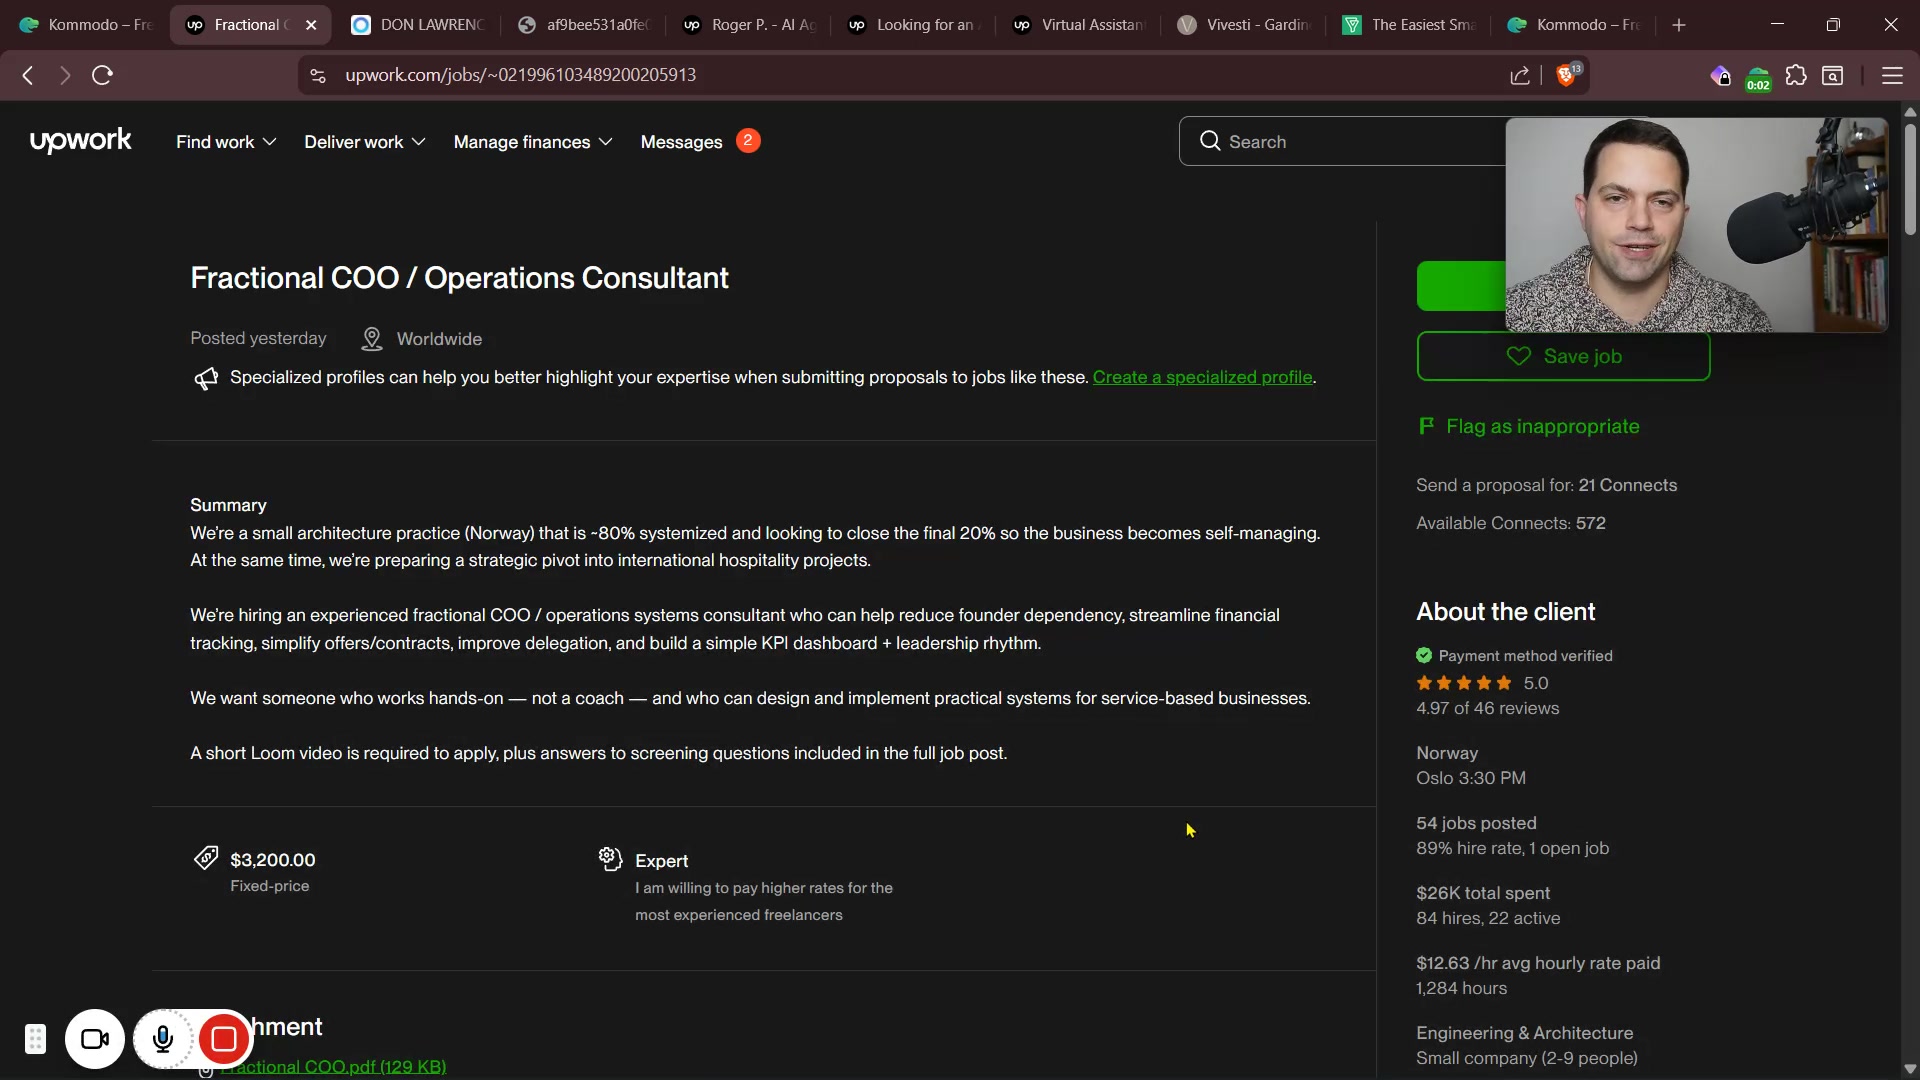Expand the Find work menu
The image size is (1920, 1080).
click(226, 142)
